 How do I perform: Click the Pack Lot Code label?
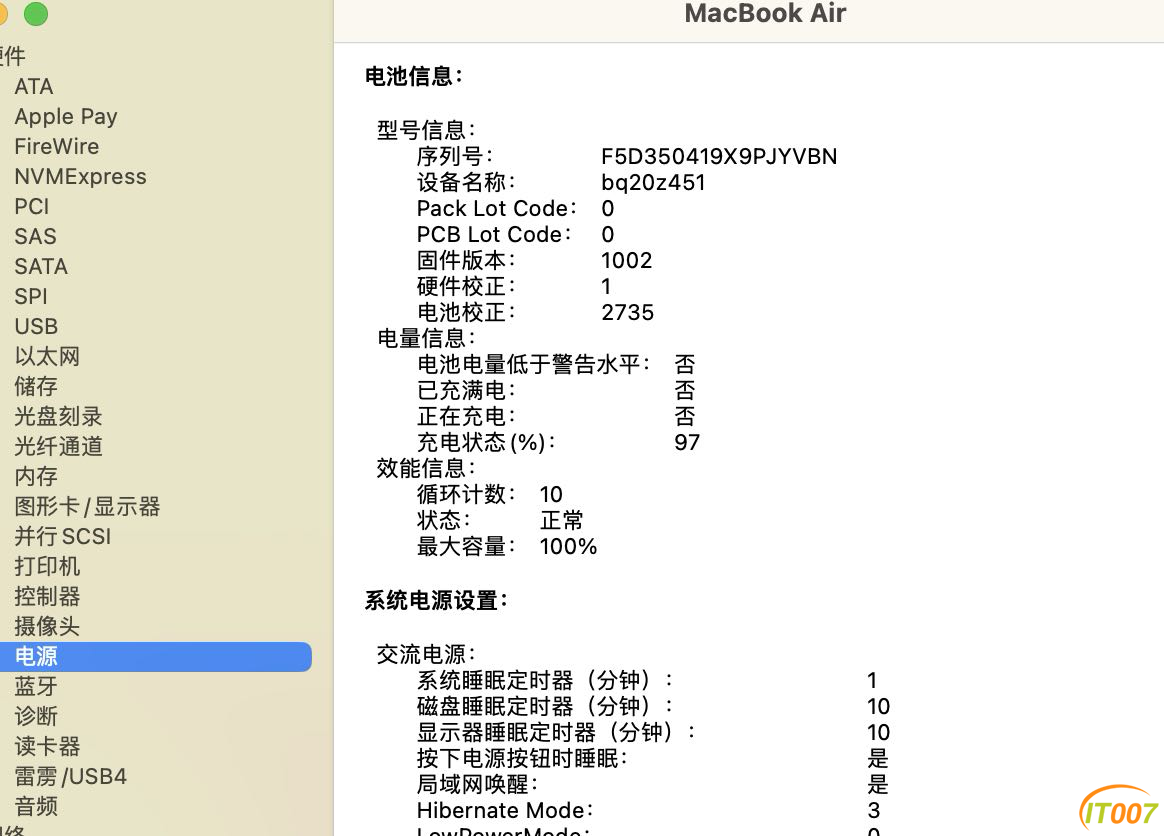pyautogui.click(x=496, y=209)
